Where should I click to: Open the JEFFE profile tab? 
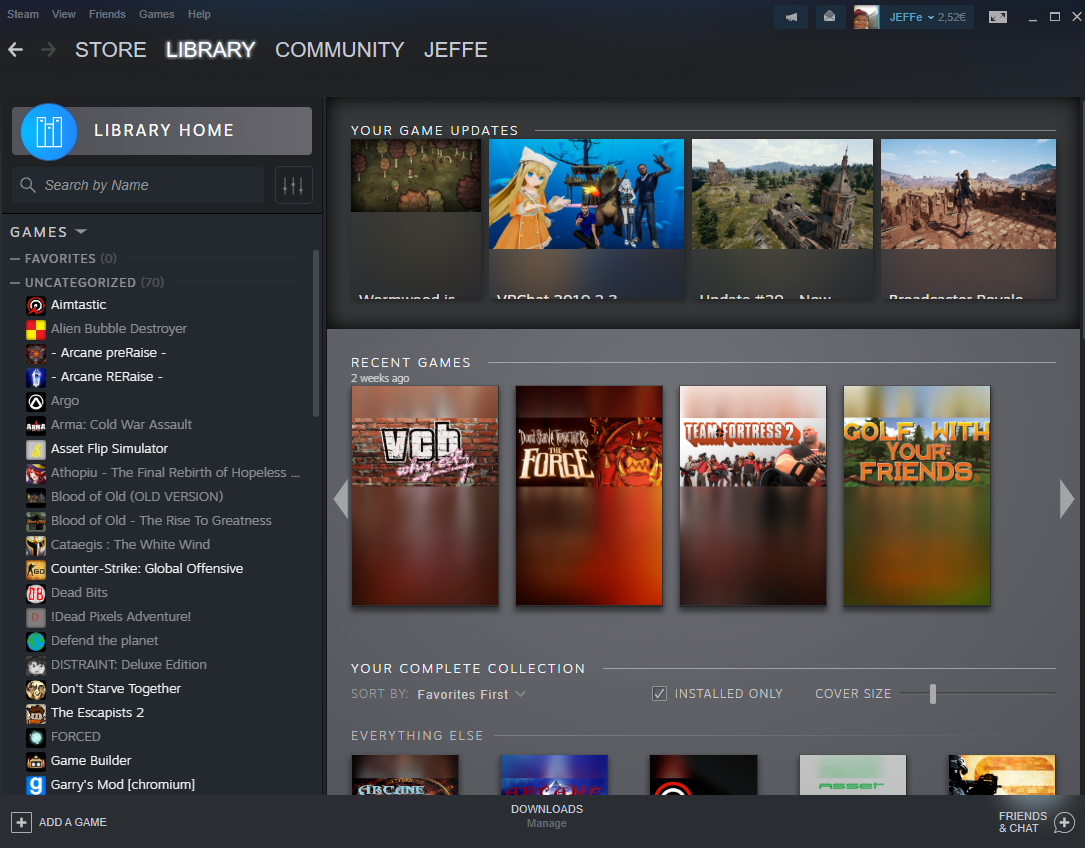[x=456, y=50]
